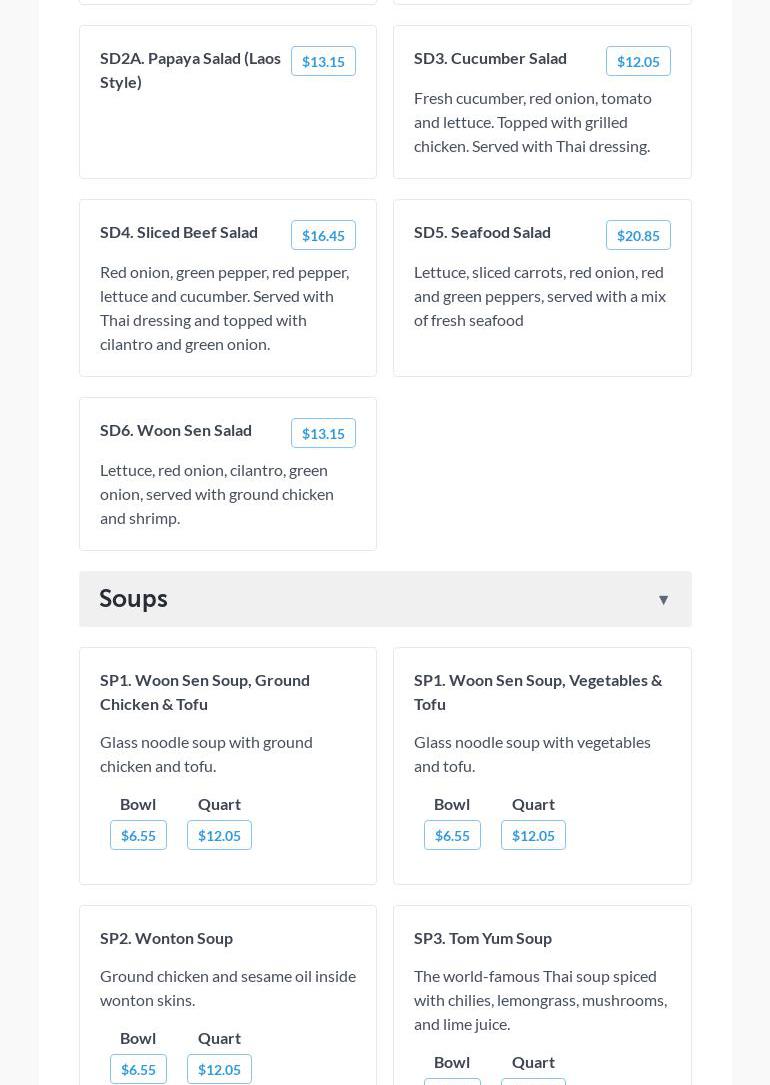The width and height of the screenshot is (770, 1085).
Task: Select $13.15 price for Papaya Salad
Action: coord(323,62)
